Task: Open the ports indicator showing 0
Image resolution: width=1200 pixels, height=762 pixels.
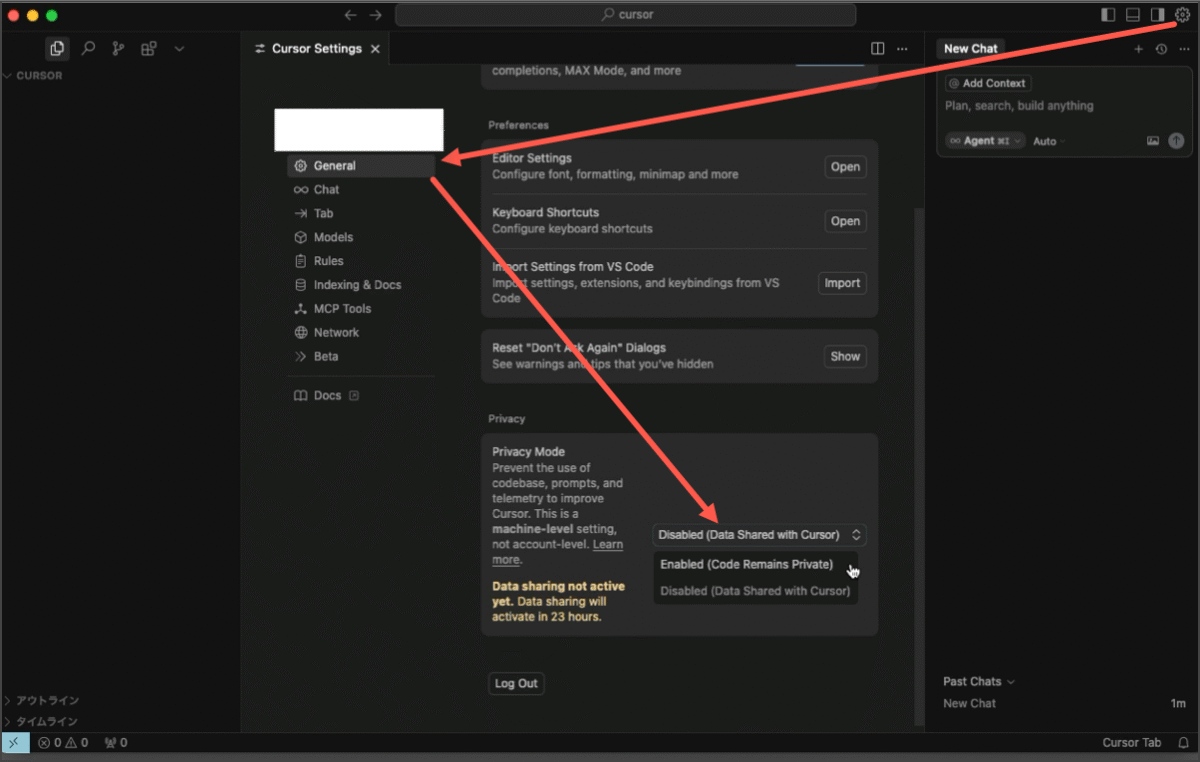Action: (116, 742)
